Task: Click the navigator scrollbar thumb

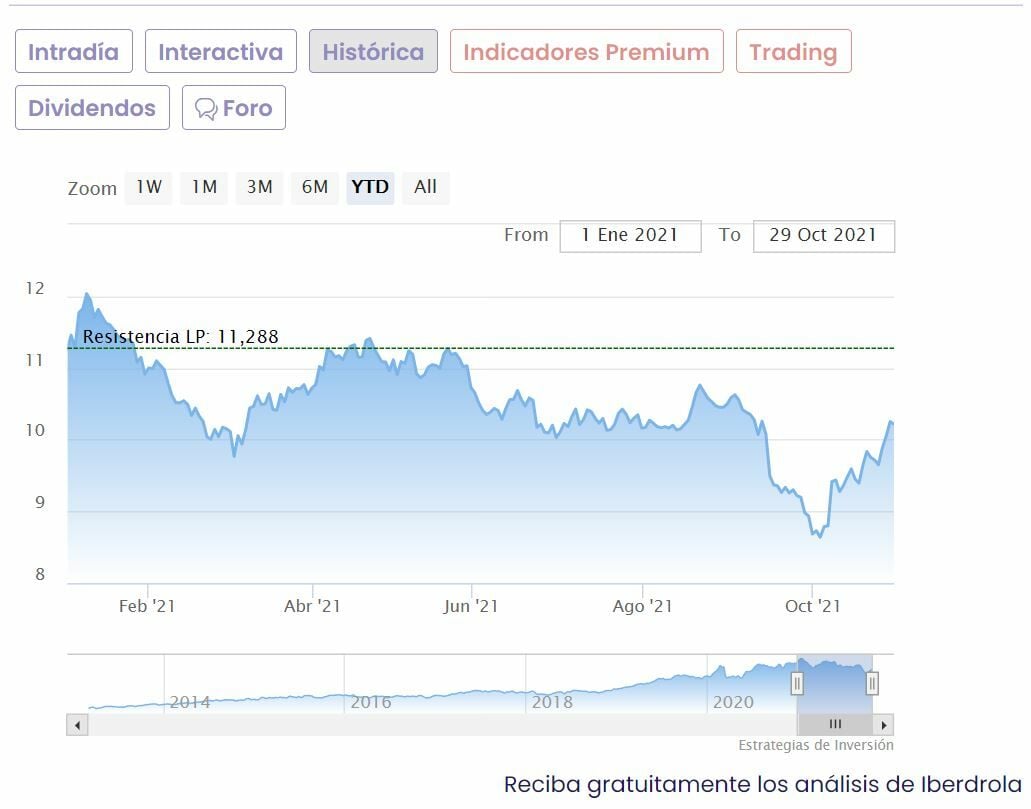Action: pyautogui.click(x=835, y=725)
